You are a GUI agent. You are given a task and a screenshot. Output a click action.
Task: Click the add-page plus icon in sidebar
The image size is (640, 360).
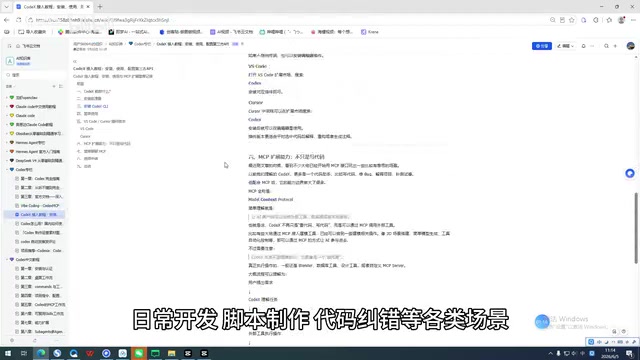pyautogui.click(x=54, y=87)
